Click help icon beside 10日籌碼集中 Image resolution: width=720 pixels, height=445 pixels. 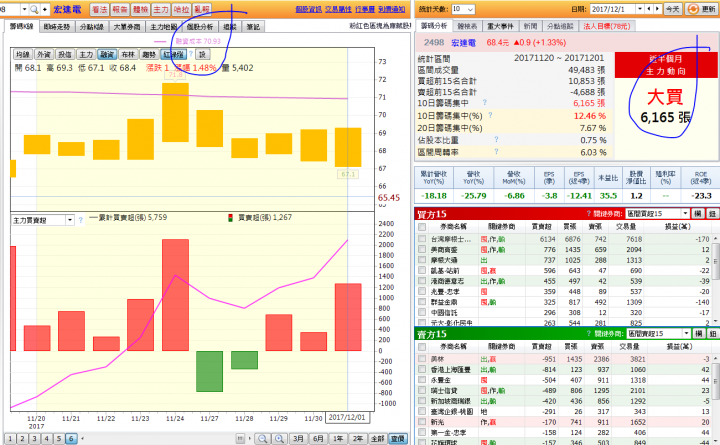pos(484,102)
